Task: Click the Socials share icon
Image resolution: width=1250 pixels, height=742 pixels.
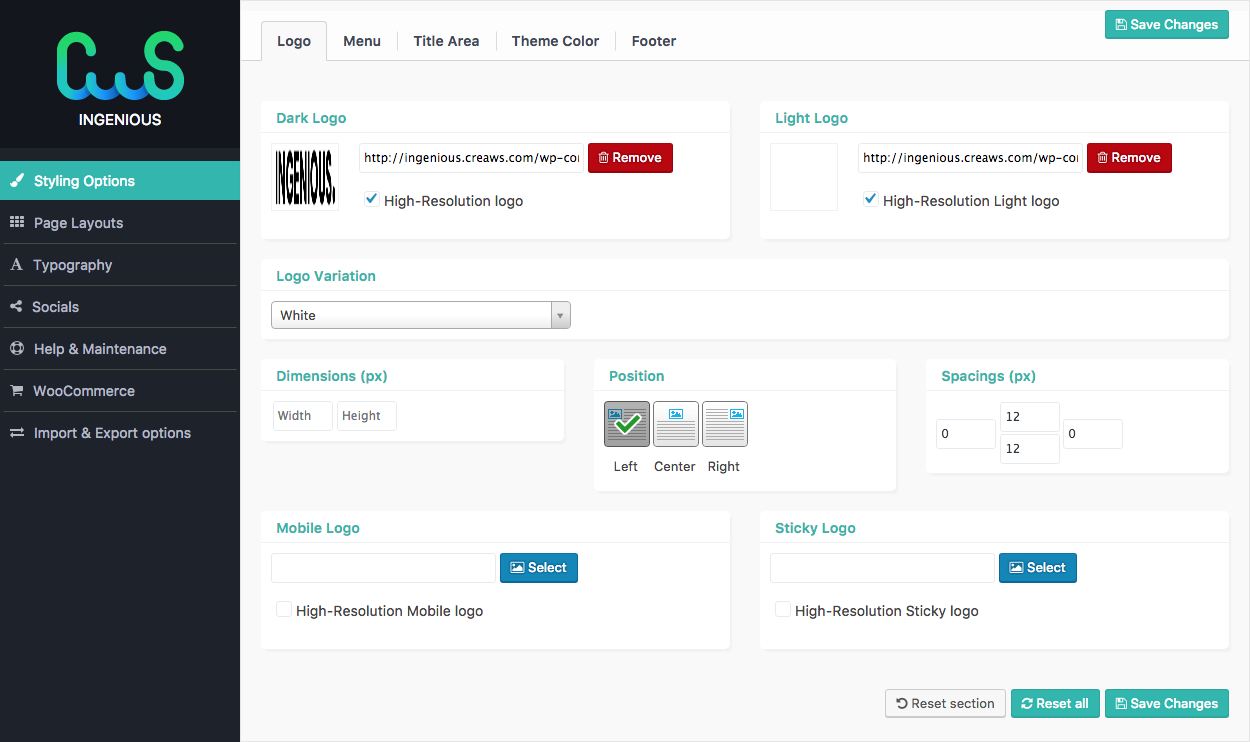Action: [16, 307]
